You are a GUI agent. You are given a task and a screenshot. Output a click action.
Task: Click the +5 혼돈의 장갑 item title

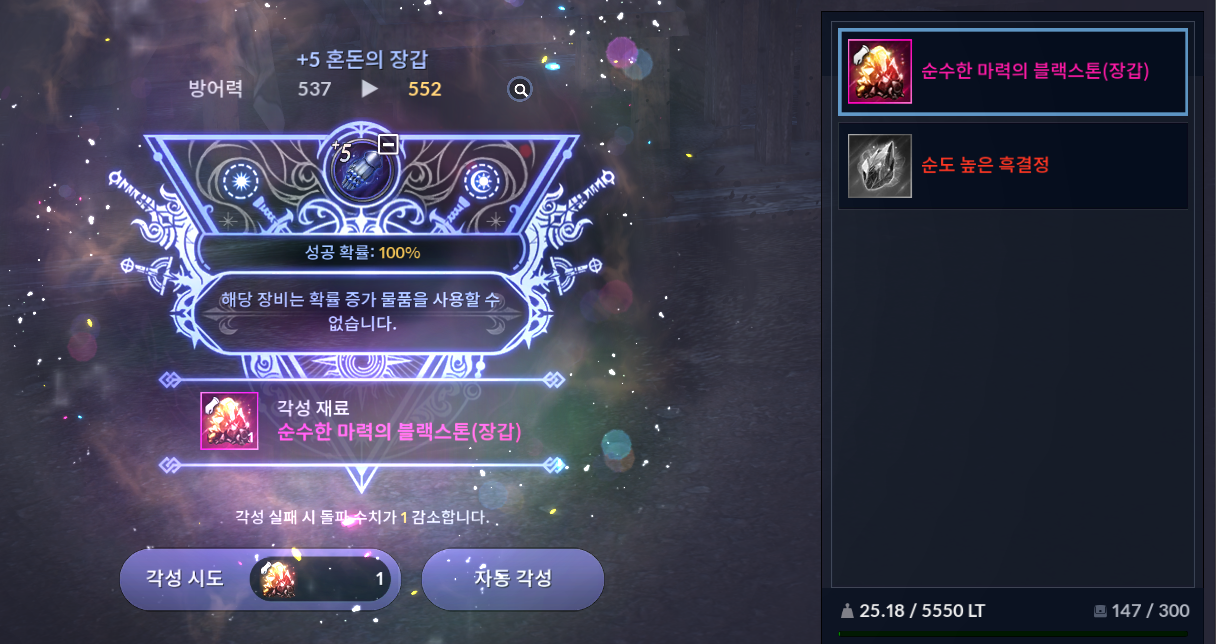tap(369, 60)
